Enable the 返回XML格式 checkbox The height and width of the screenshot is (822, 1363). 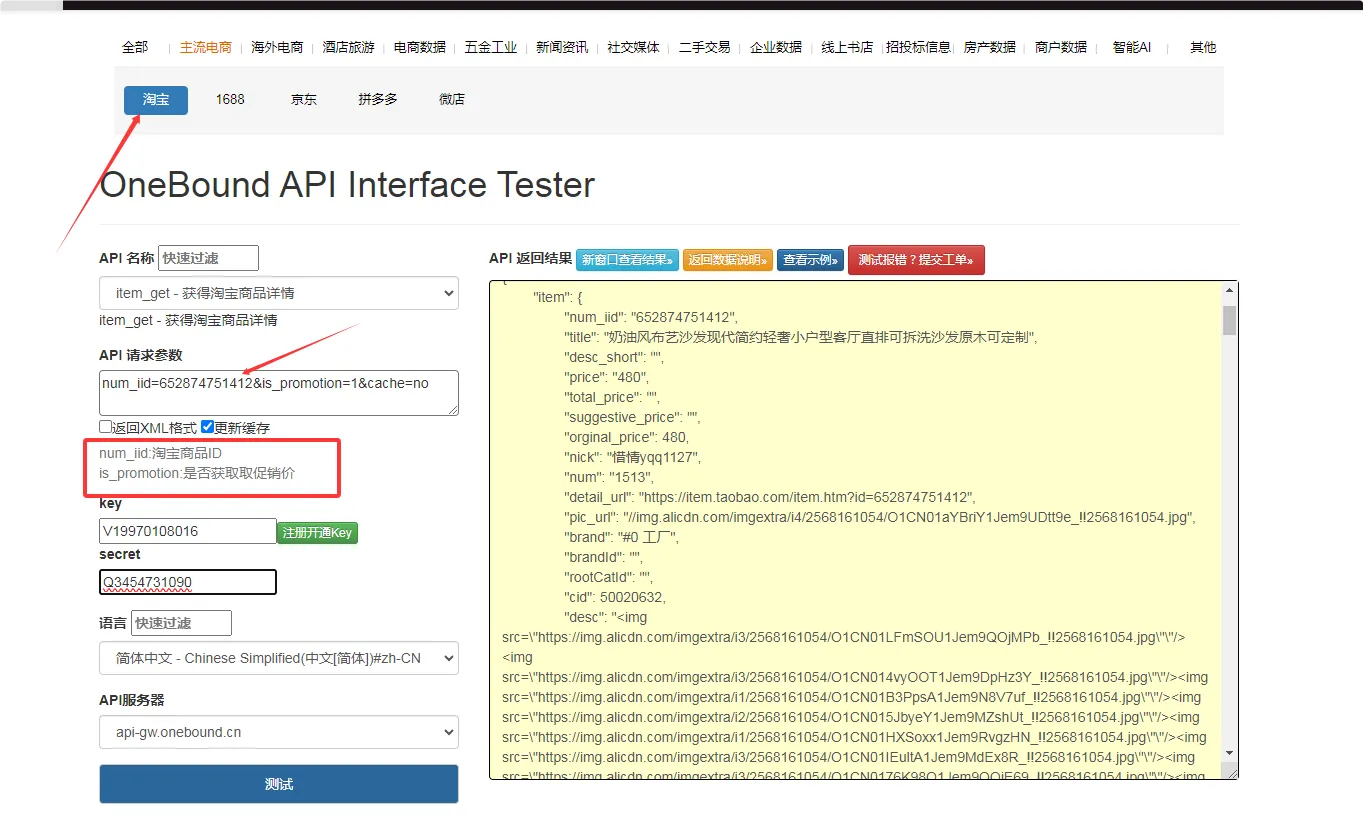pos(106,427)
